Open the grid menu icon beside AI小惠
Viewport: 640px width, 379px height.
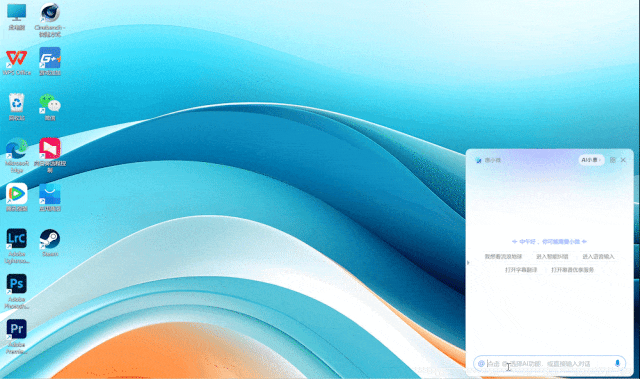tap(613, 160)
